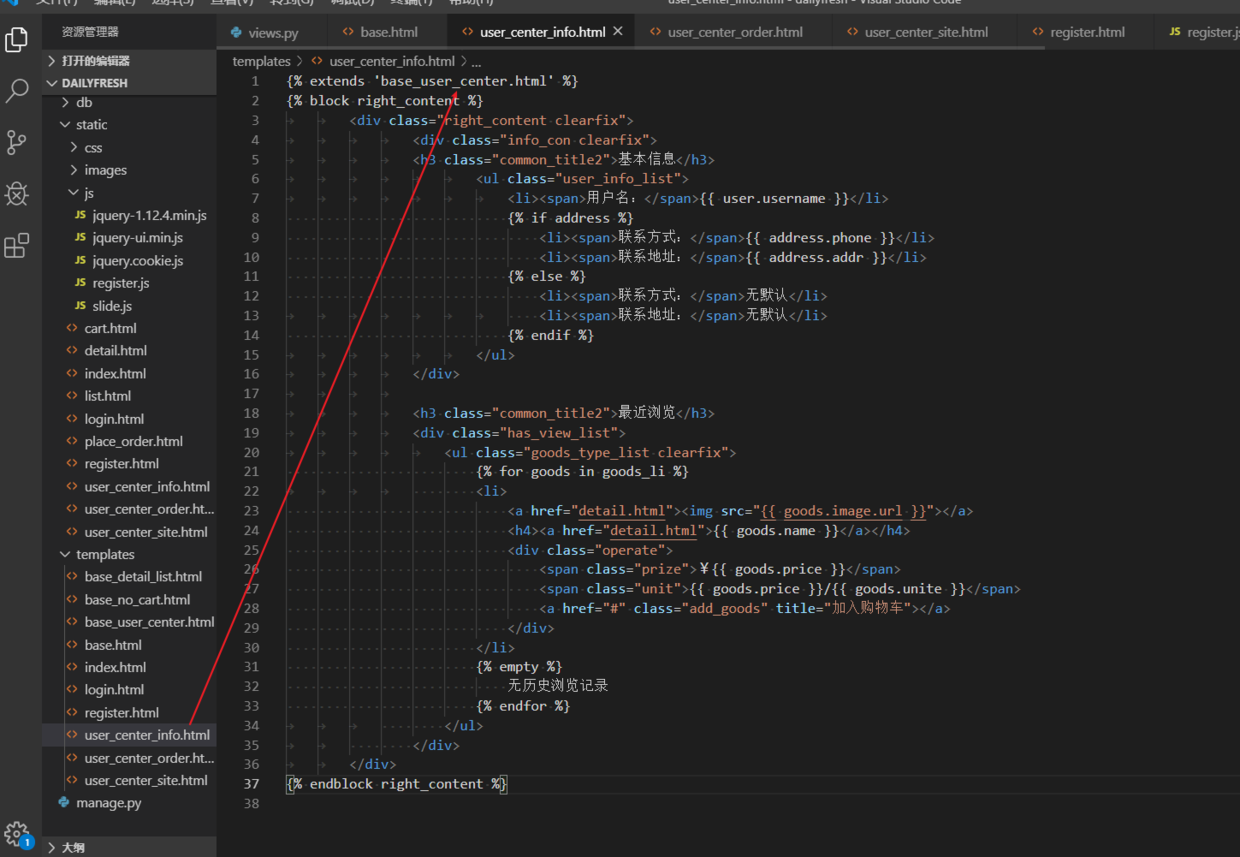Open manage.py file

108,803
